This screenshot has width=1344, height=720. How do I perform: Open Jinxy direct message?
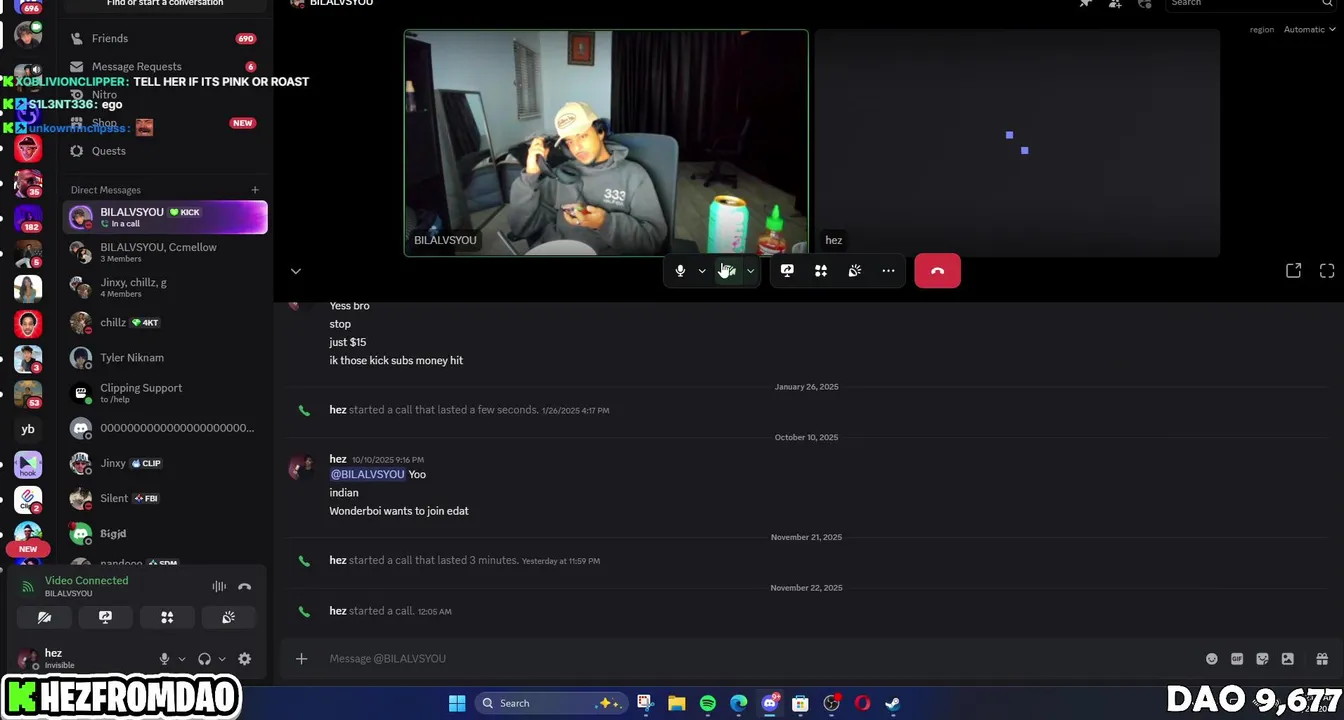[x=165, y=463]
